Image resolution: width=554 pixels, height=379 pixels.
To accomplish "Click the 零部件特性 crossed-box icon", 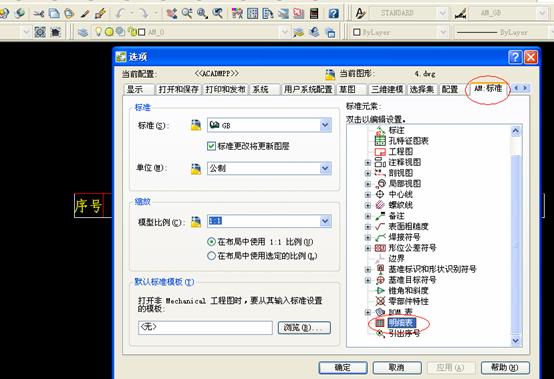I will 380,301.
